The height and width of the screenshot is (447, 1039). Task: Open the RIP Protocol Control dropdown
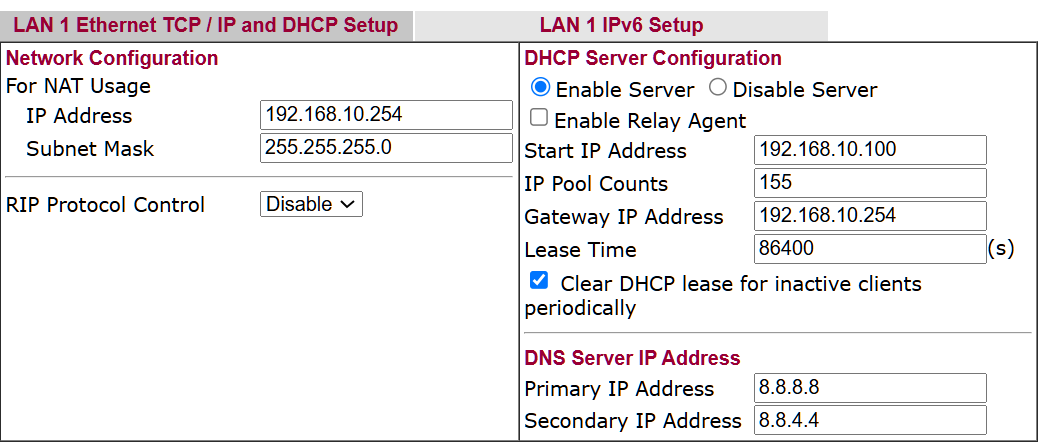(x=311, y=204)
